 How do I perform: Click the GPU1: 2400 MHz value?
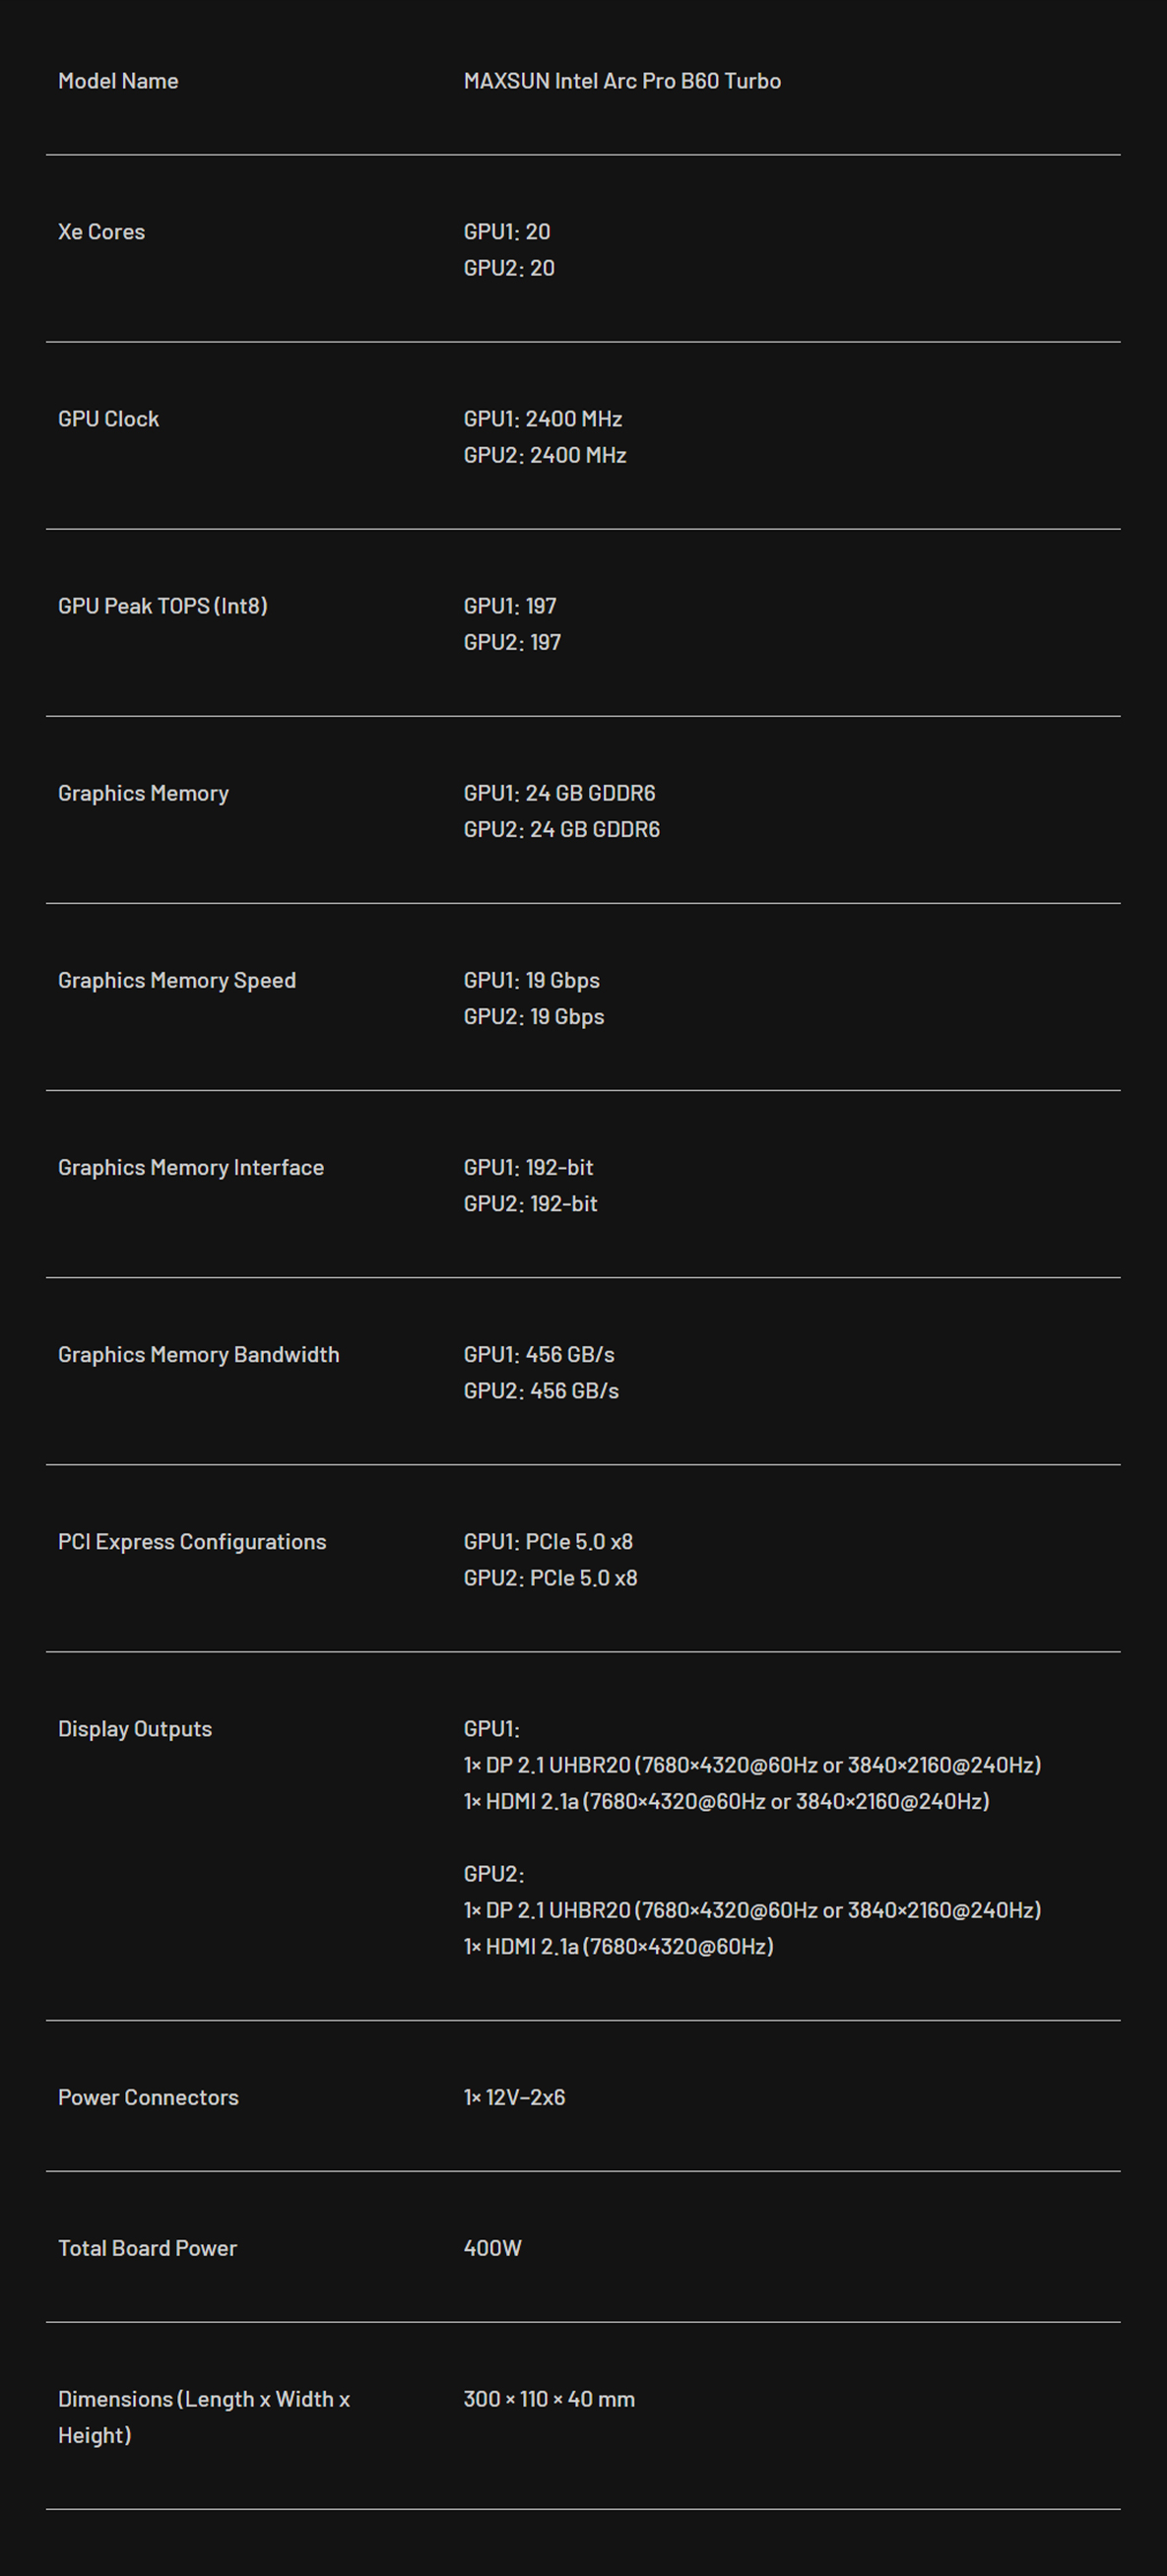(543, 419)
